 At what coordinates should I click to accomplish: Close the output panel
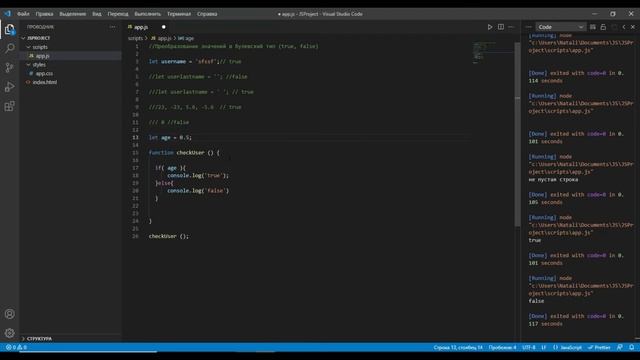[633, 27]
